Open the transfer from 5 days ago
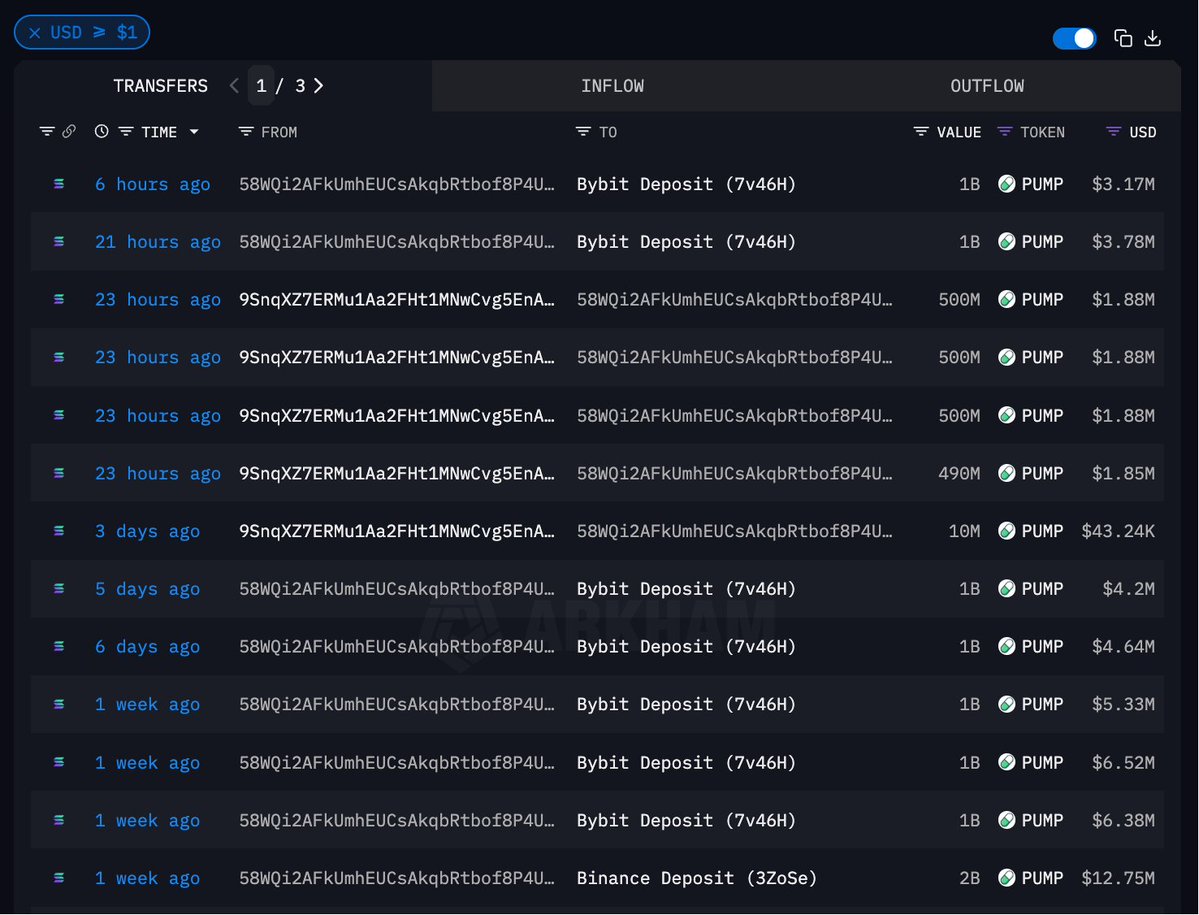The height and width of the screenshot is (915, 1199). pos(147,589)
